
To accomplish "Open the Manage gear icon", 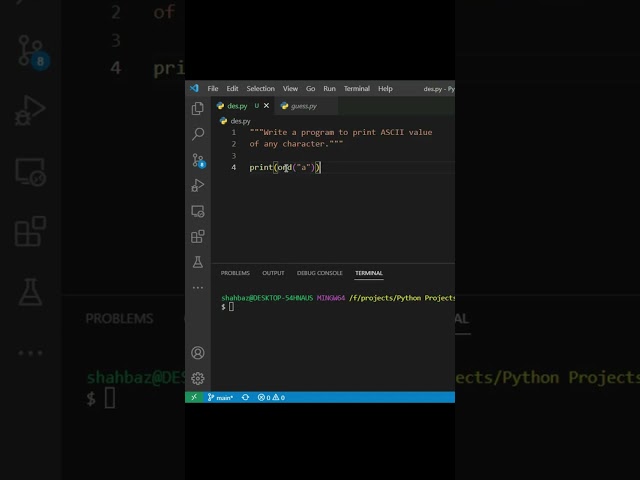I will pyautogui.click(x=198, y=378).
